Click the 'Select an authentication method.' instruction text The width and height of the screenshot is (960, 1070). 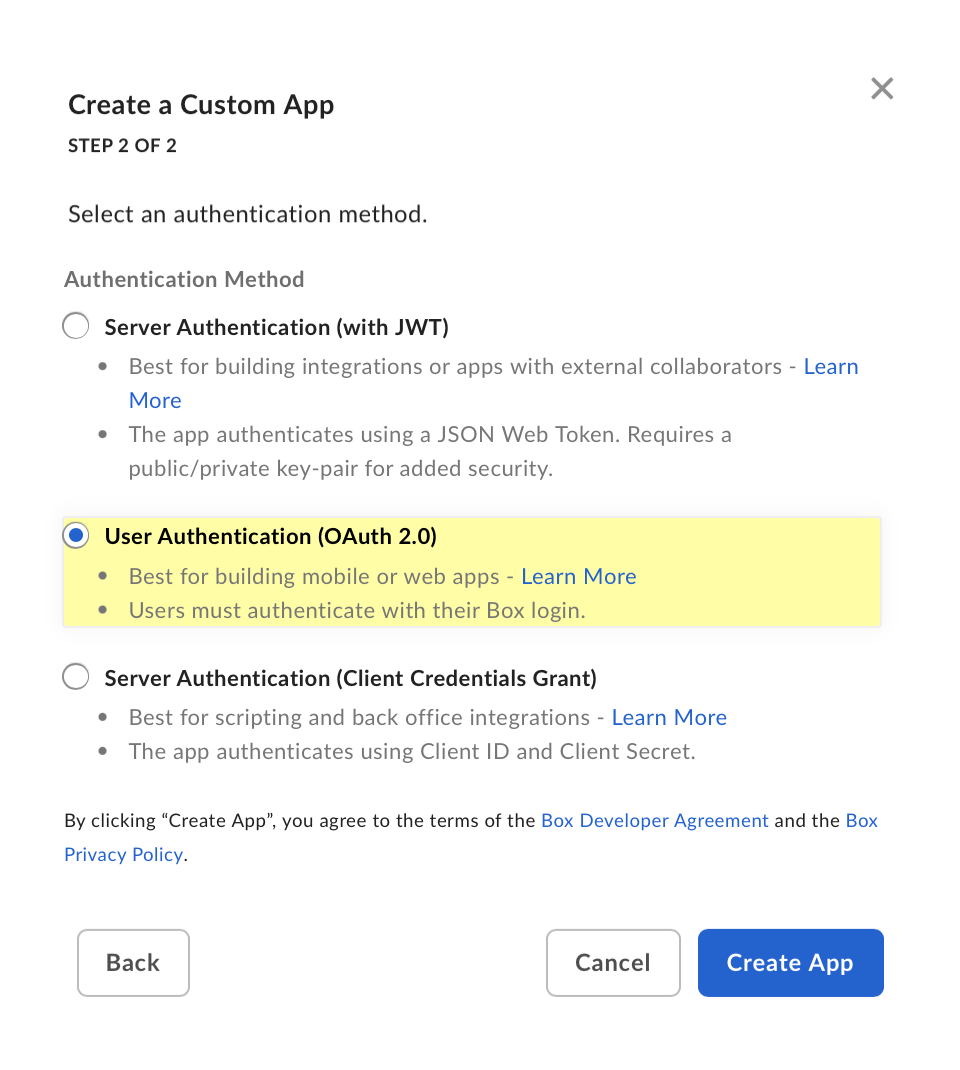point(247,214)
